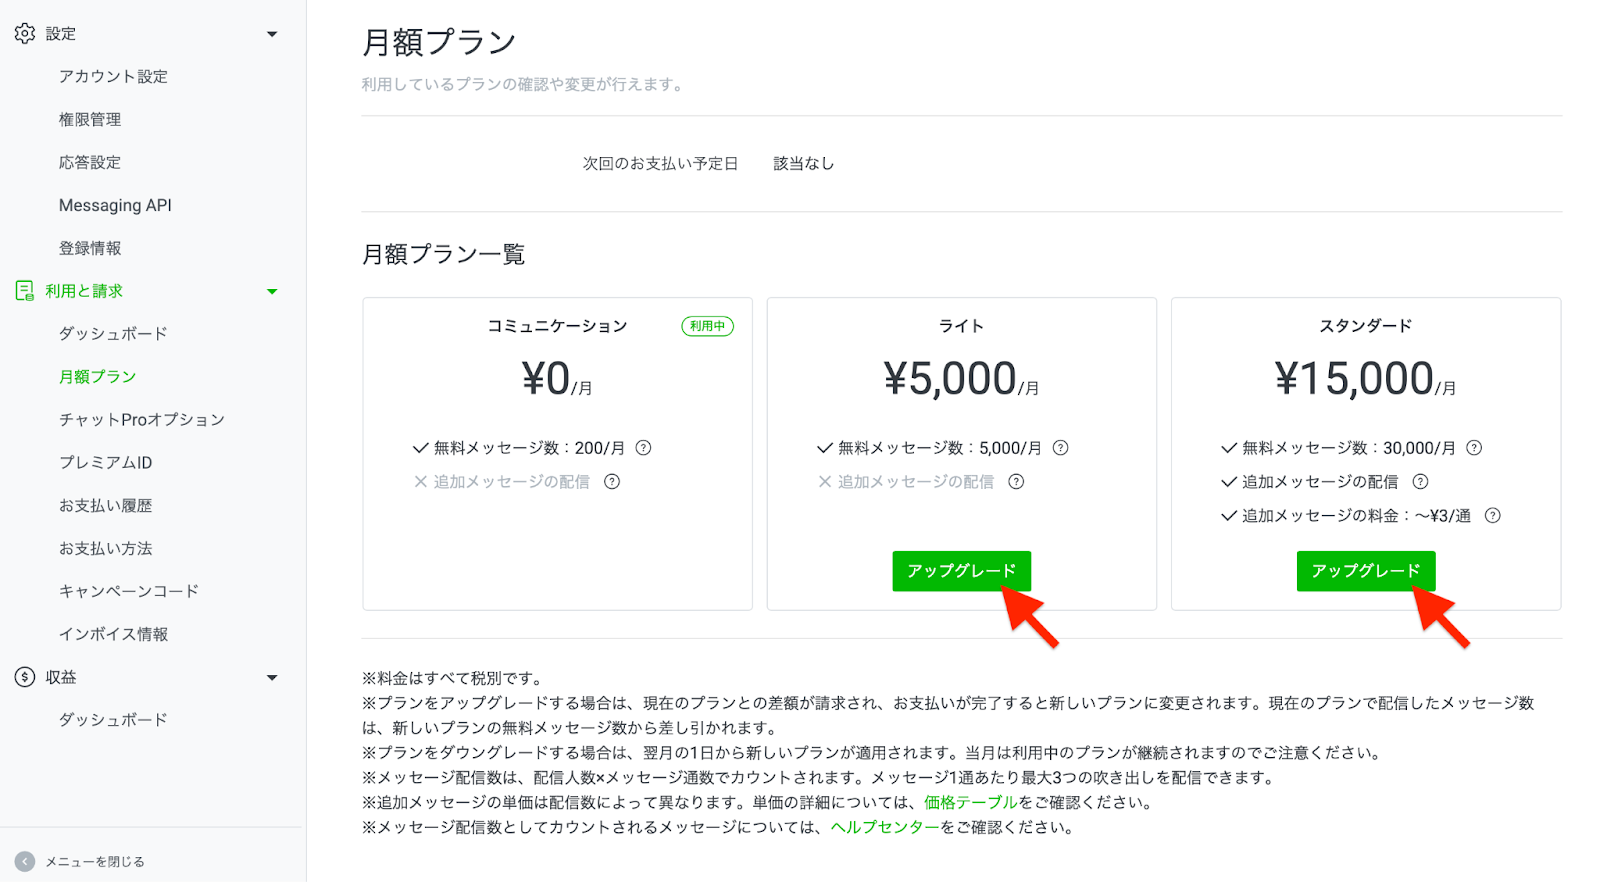The width and height of the screenshot is (1600, 882).
Task: Collapse the 収益 section arrow
Action: (x=272, y=678)
